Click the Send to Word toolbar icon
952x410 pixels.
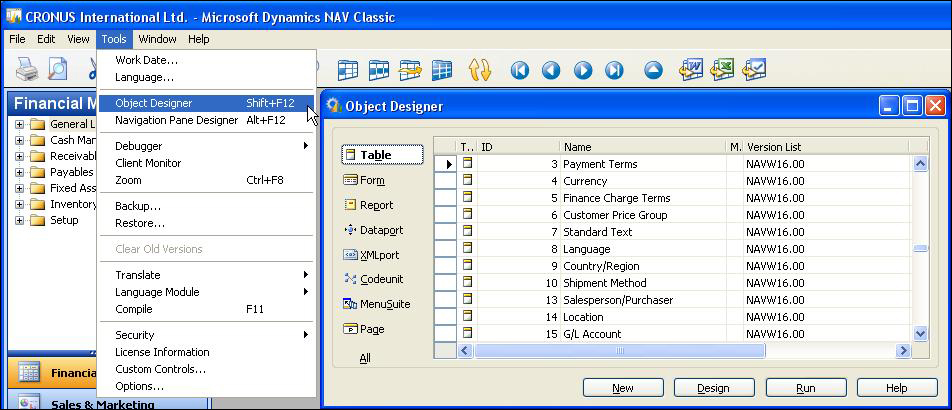point(691,70)
